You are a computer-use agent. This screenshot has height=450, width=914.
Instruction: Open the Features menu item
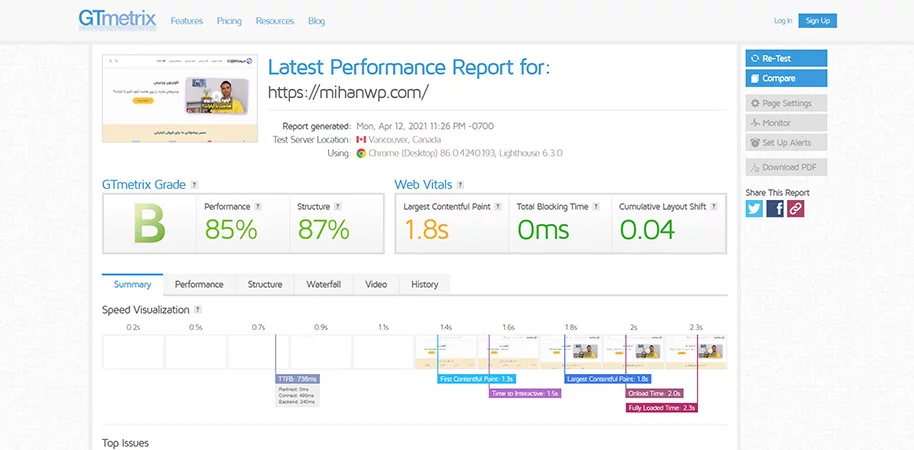click(187, 21)
